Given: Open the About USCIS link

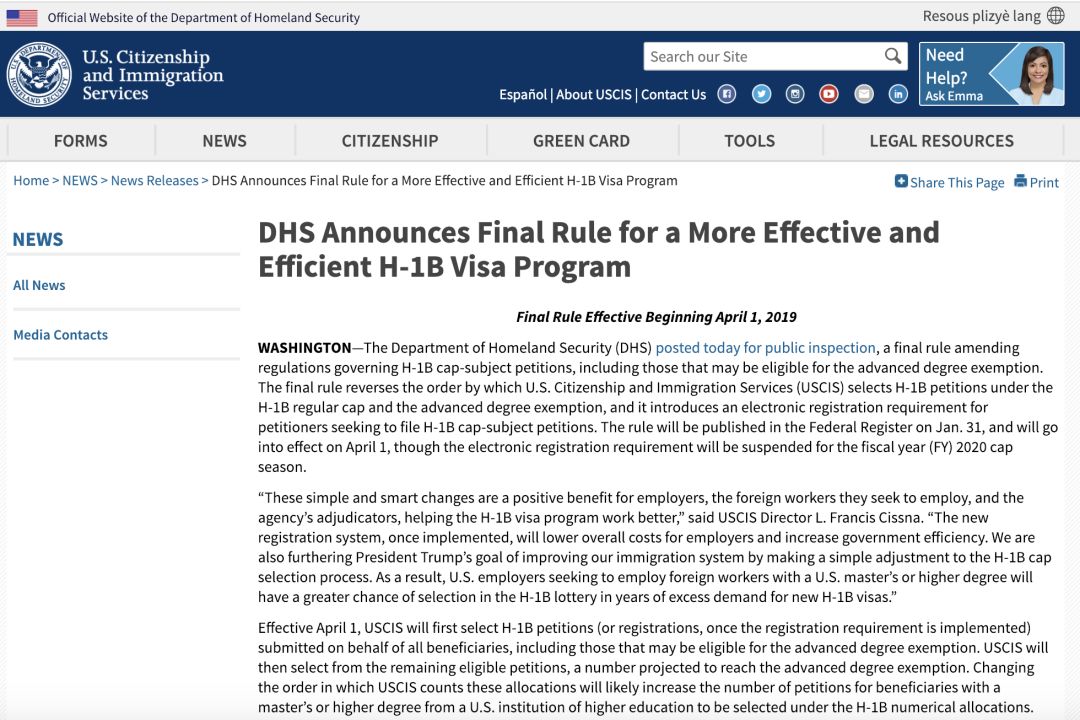Looking at the screenshot, I should (594, 94).
